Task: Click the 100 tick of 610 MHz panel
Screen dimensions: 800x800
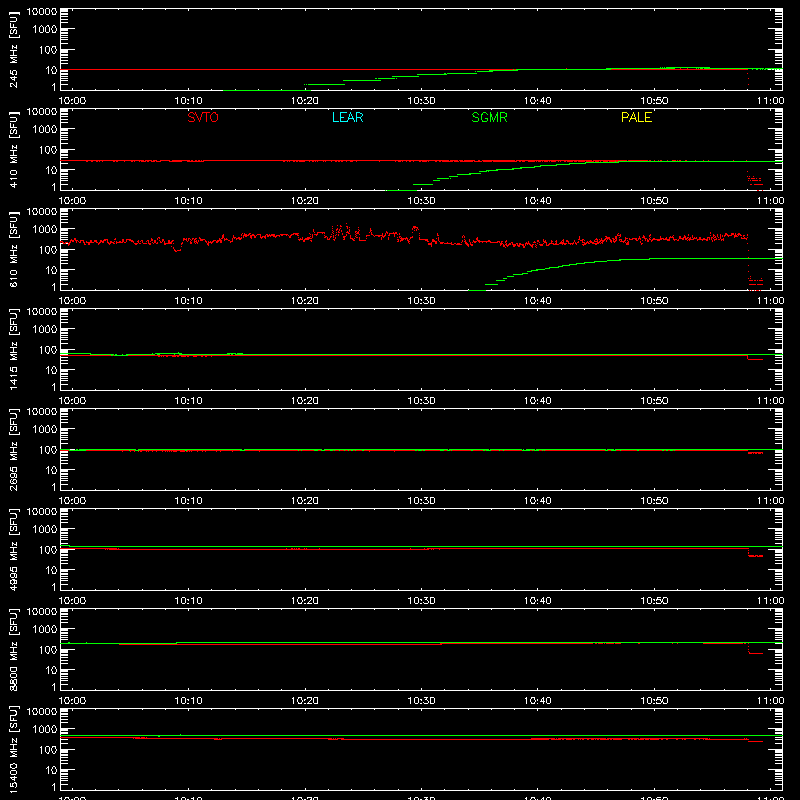Action: (x=48, y=250)
